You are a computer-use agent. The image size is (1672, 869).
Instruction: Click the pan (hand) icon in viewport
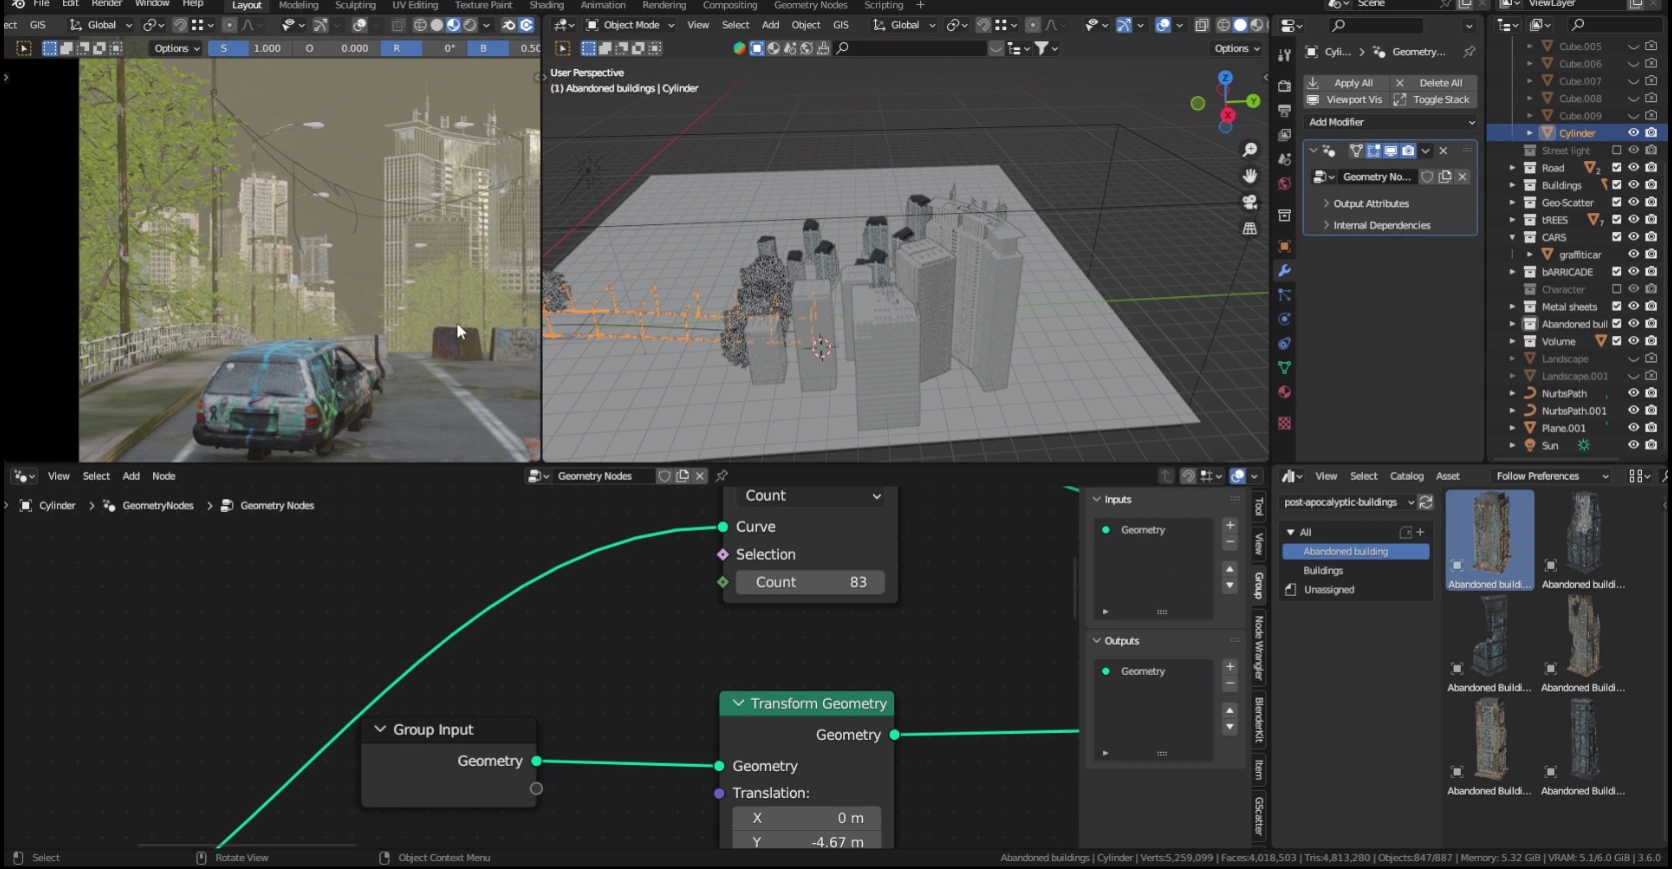[1249, 176]
